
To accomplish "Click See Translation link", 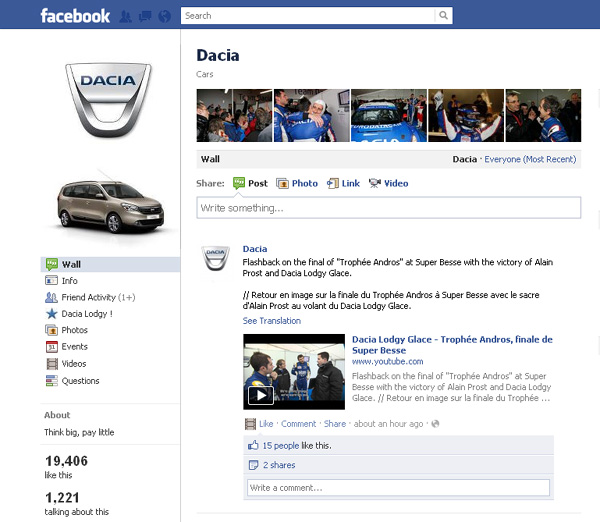I will coord(271,321).
